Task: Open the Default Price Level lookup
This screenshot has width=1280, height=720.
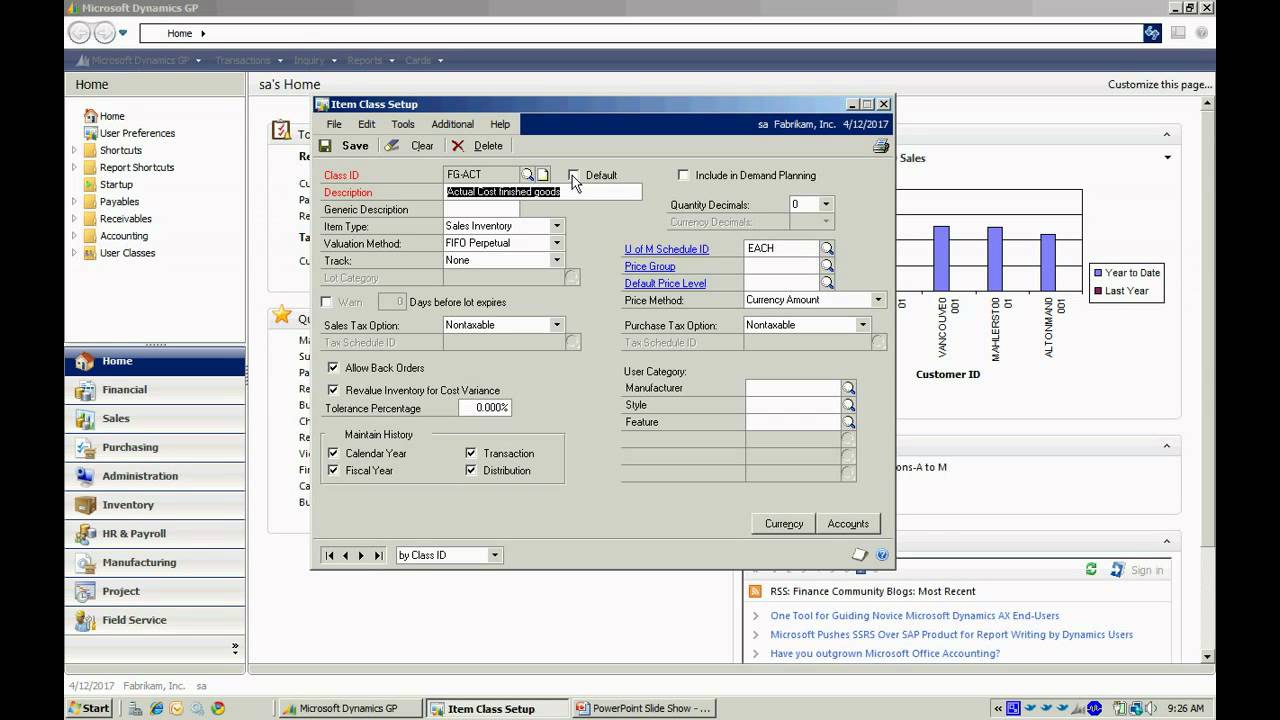Action: coord(827,283)
